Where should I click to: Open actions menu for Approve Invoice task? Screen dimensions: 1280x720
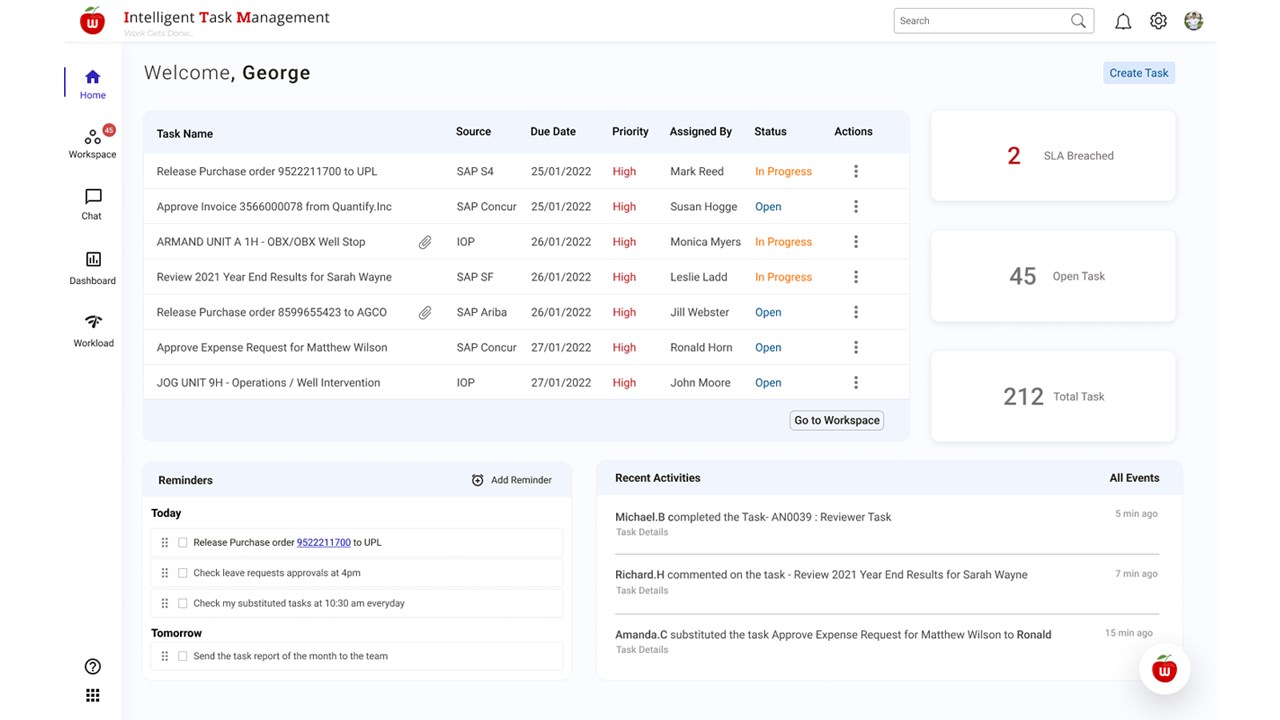point(856,207)
